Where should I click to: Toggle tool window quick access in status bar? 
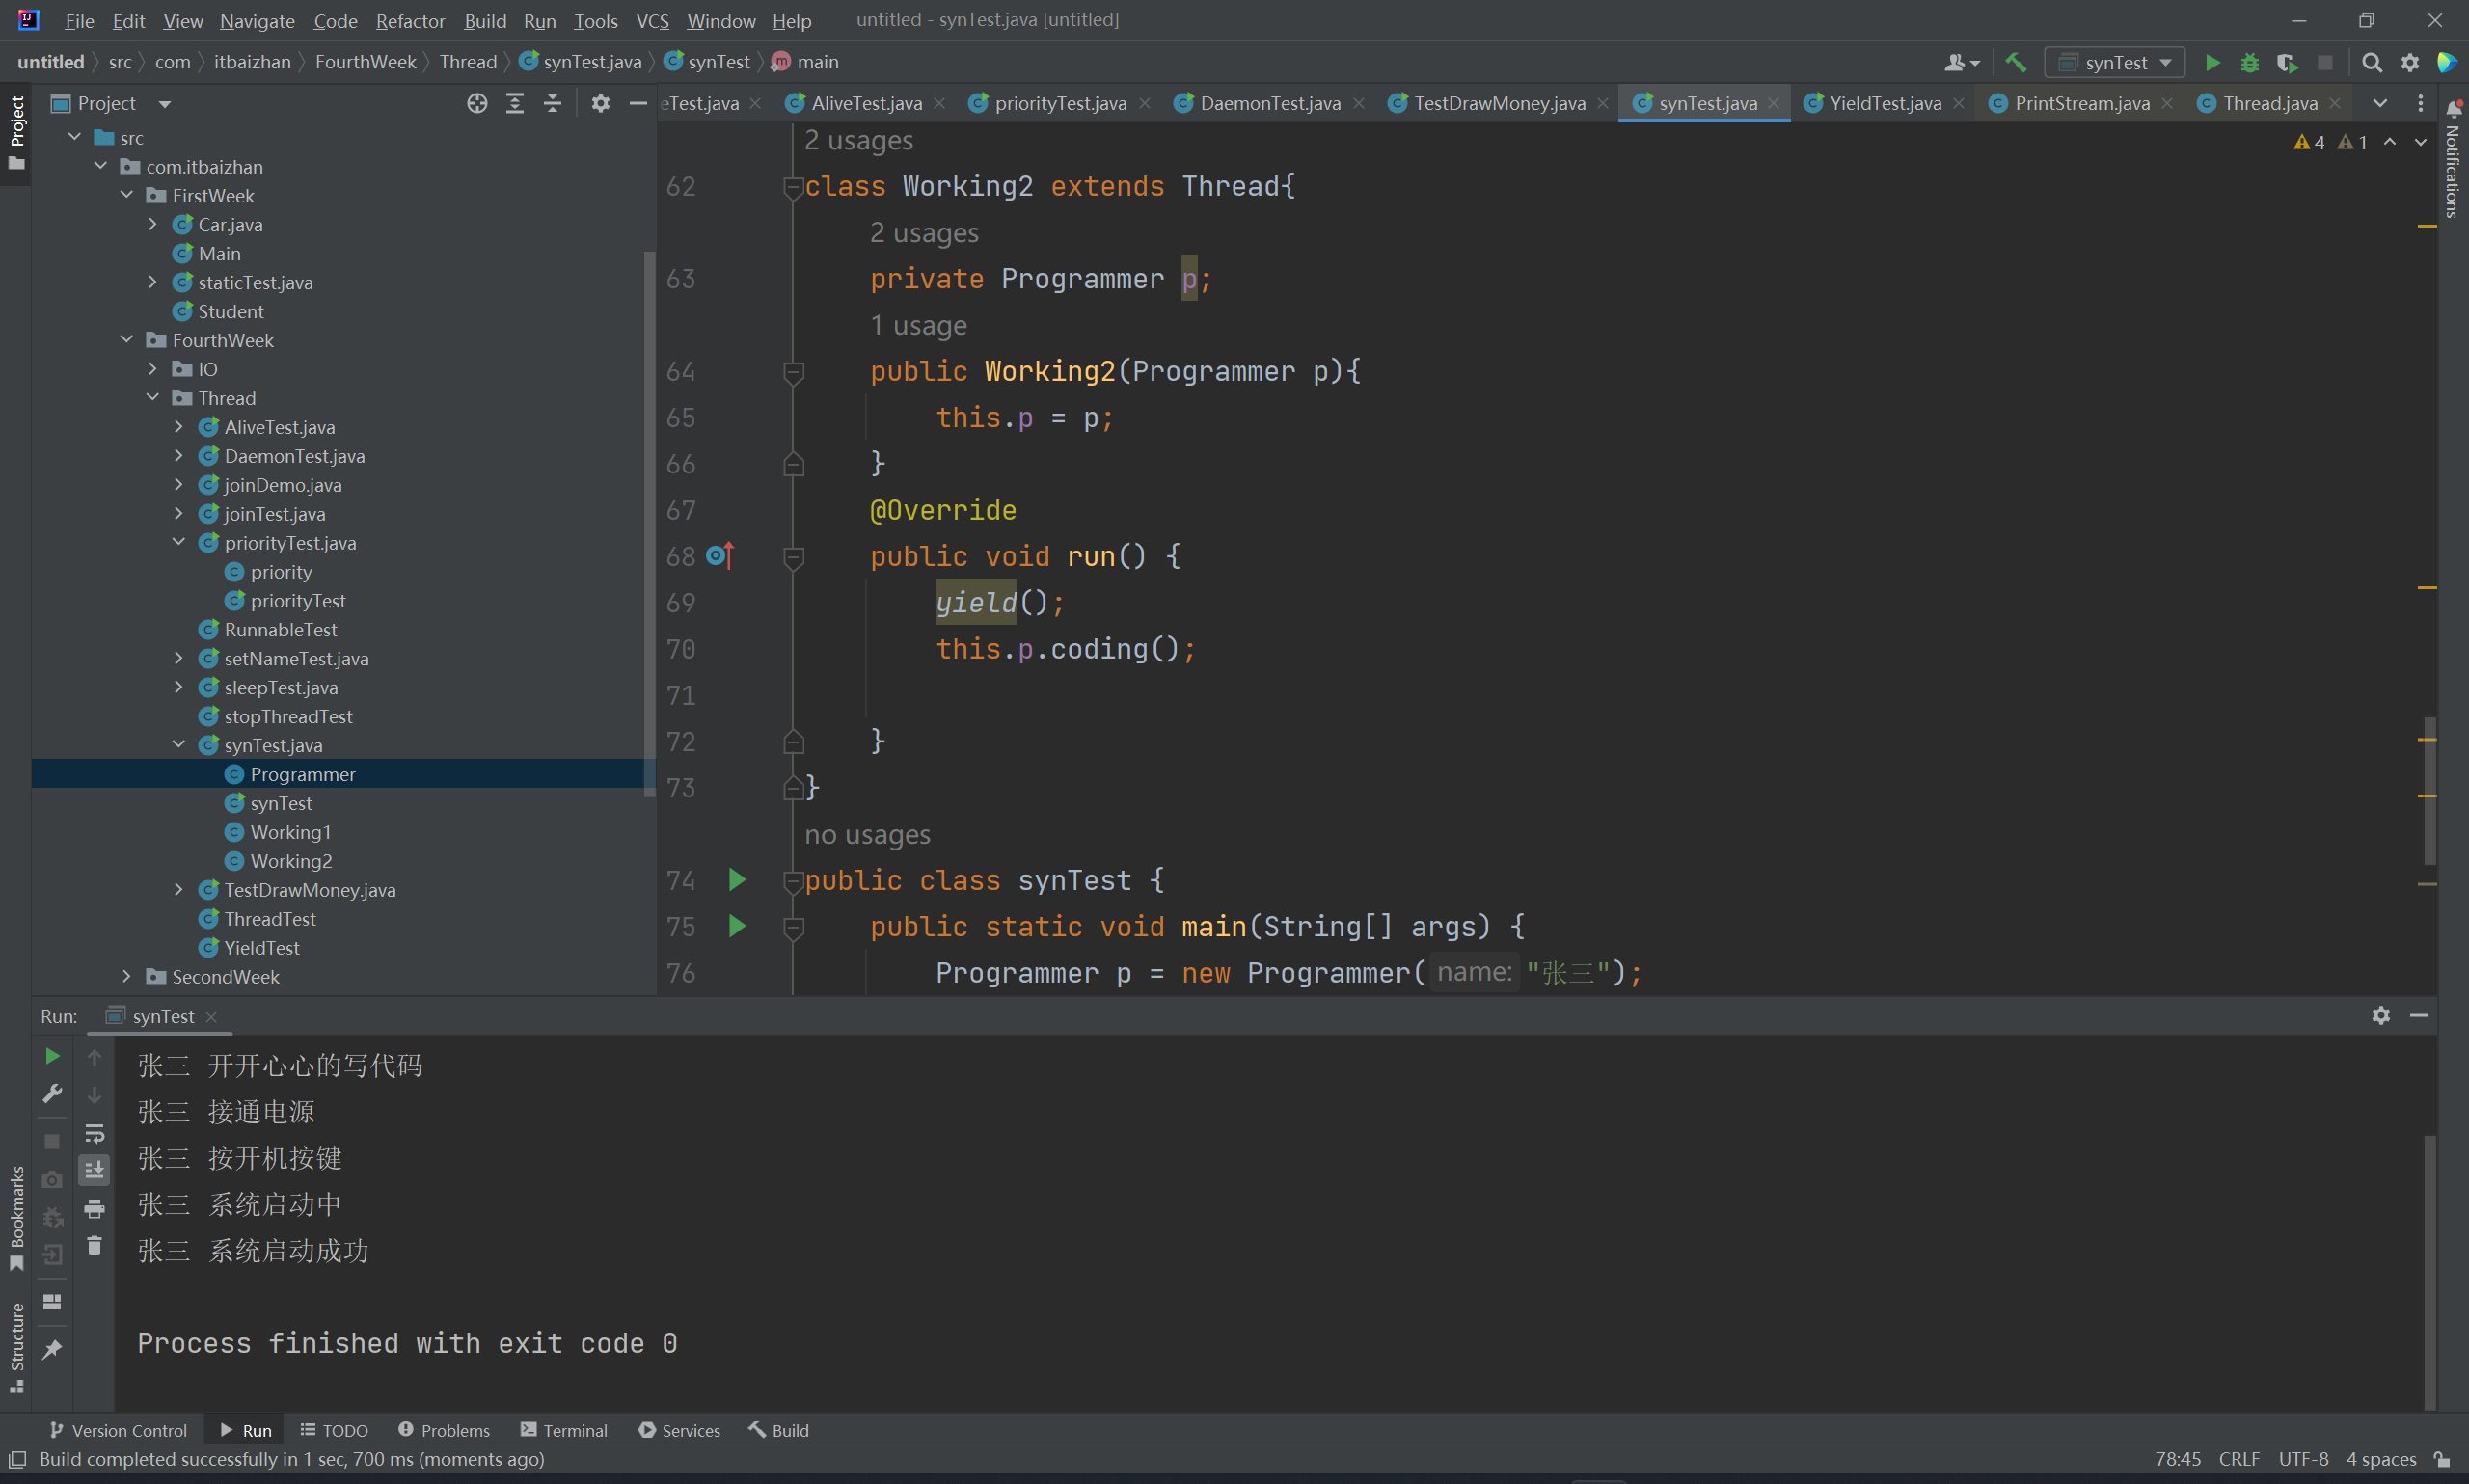17,1459
